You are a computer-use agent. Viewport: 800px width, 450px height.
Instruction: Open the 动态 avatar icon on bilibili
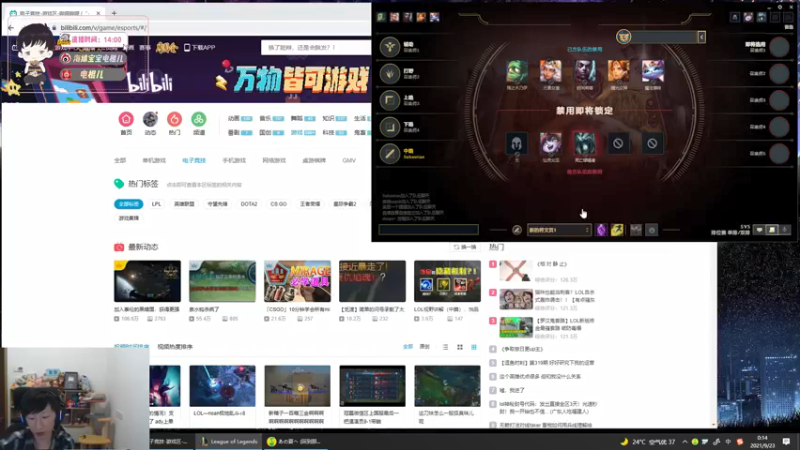(x=150, y=119)
